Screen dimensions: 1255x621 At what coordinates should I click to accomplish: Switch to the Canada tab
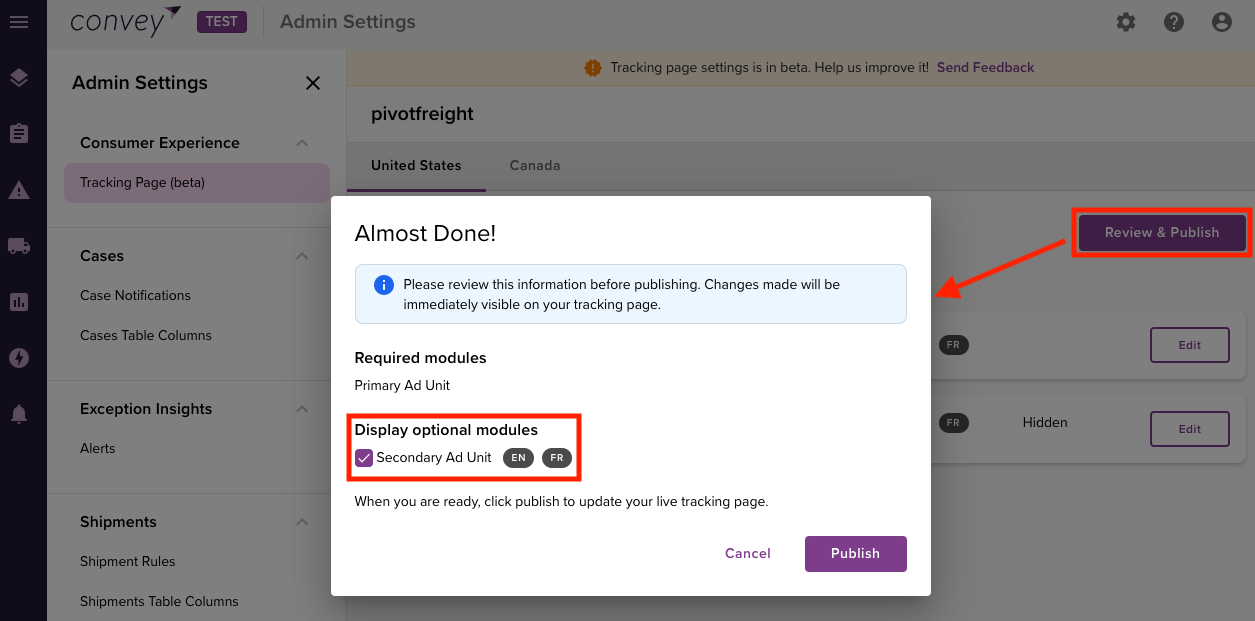tap(535, 166)
